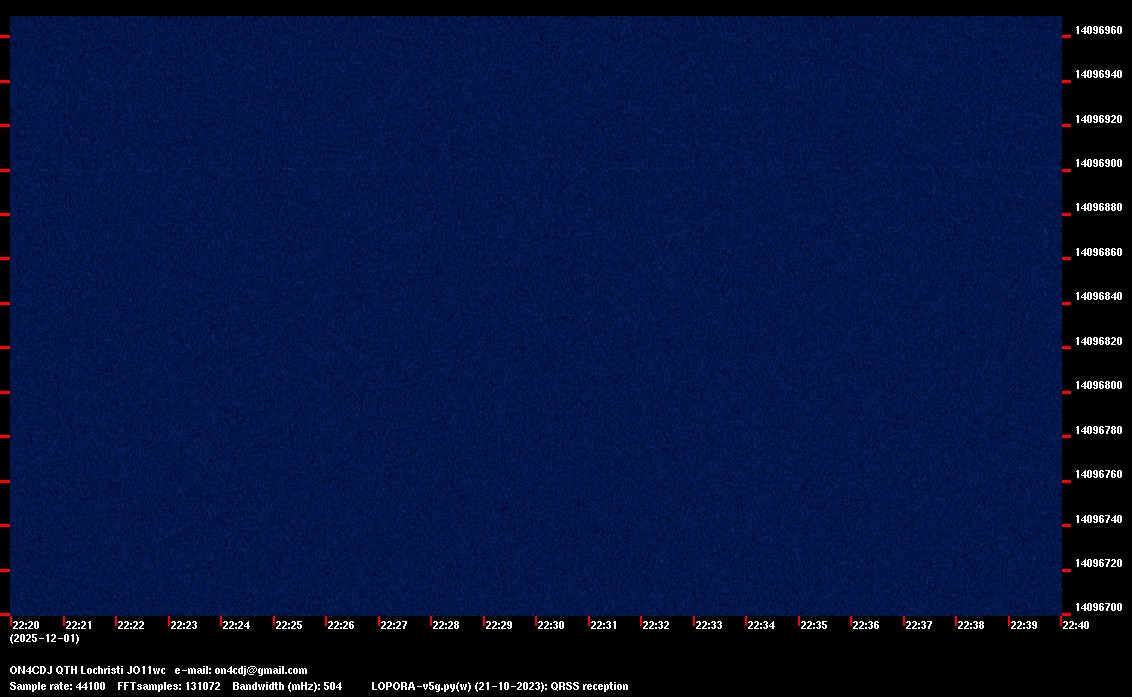1132x697 pixels.
Task: Click the 22:36 time label
Action: tap(866, 625)
